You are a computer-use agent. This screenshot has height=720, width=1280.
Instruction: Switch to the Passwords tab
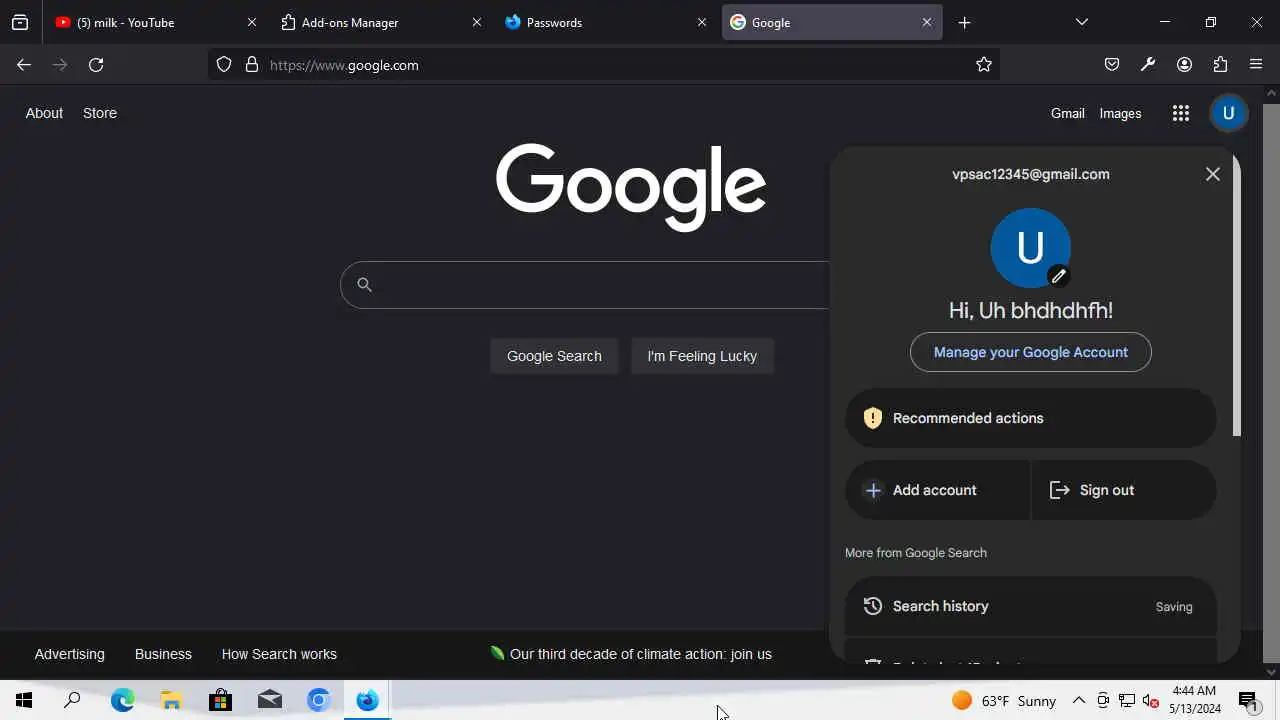[605, 22]
